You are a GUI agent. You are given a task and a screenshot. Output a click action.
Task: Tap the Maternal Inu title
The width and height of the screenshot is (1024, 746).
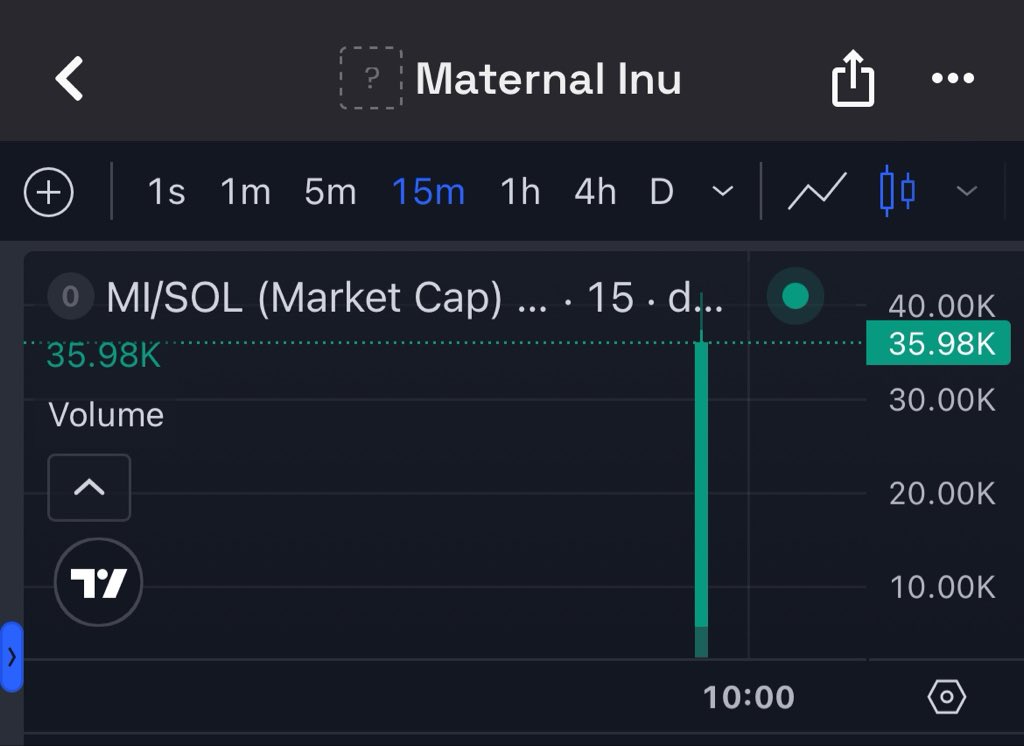point(549,79)
